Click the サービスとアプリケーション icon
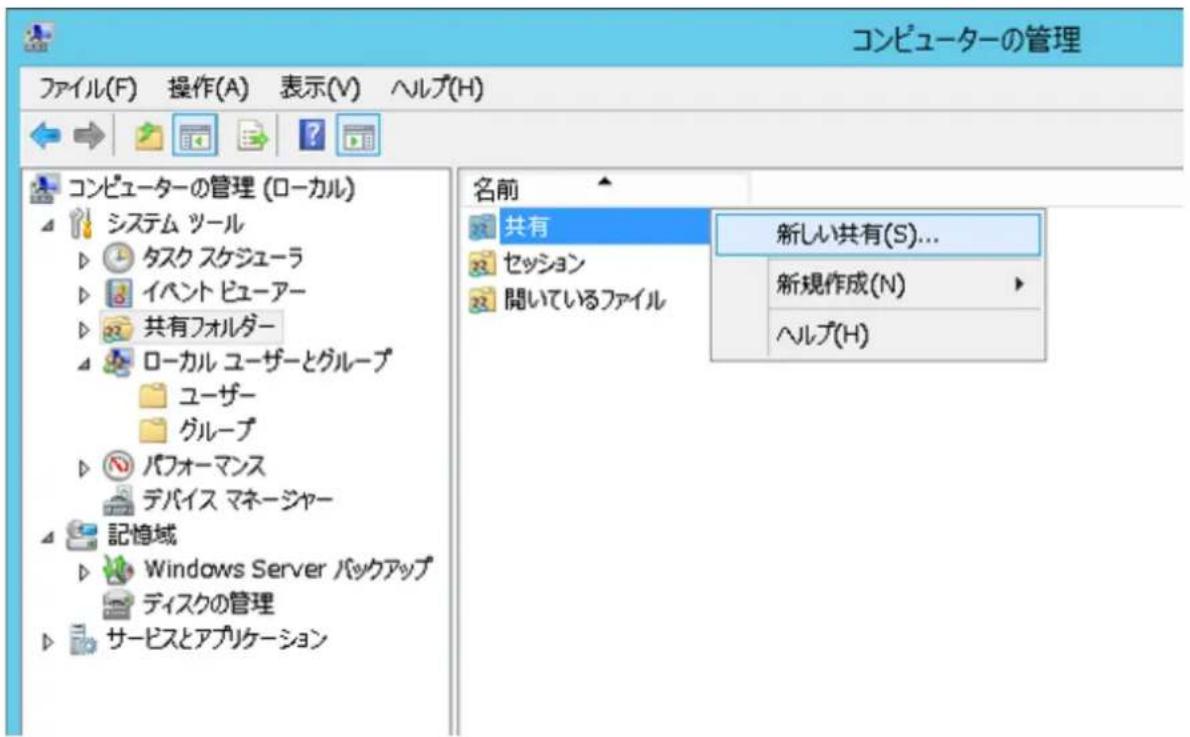1190x737 pixels. click(x=82, y=639)
